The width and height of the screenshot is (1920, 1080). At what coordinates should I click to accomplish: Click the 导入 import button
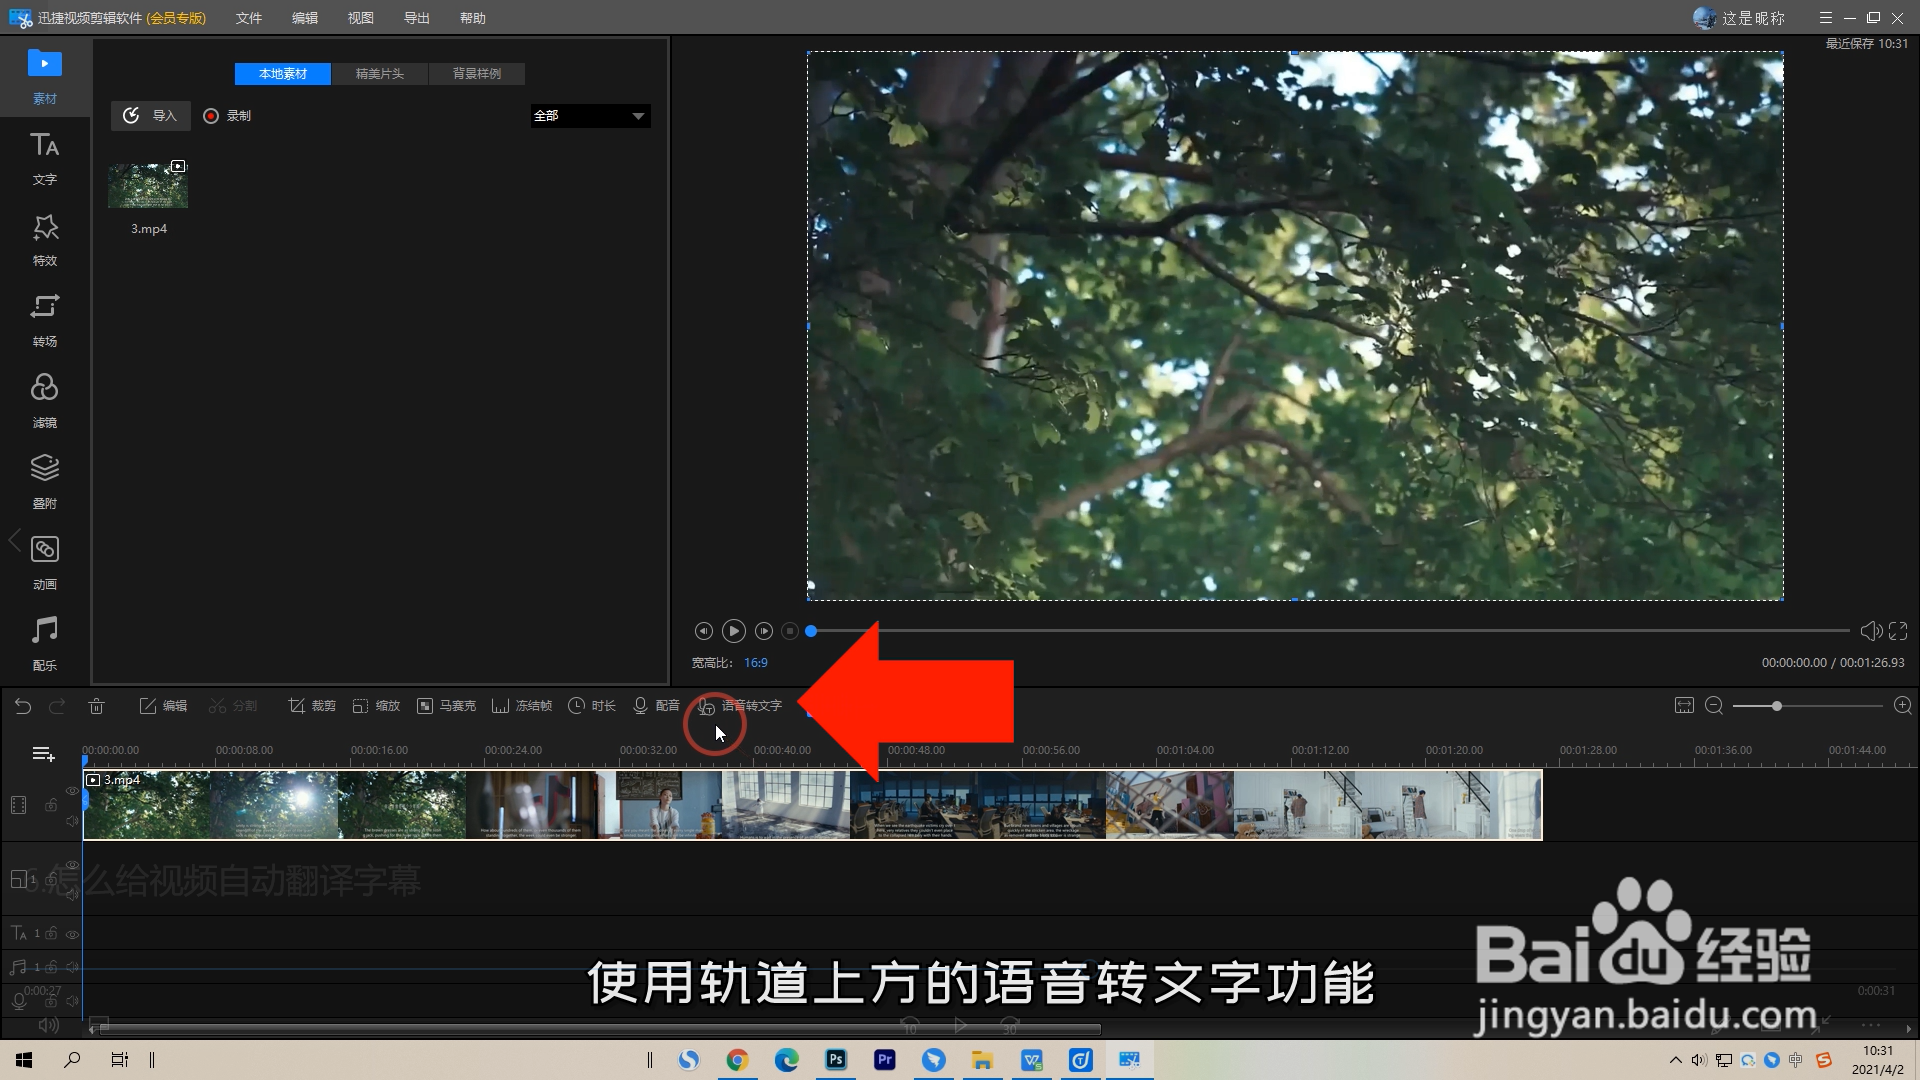150,115
